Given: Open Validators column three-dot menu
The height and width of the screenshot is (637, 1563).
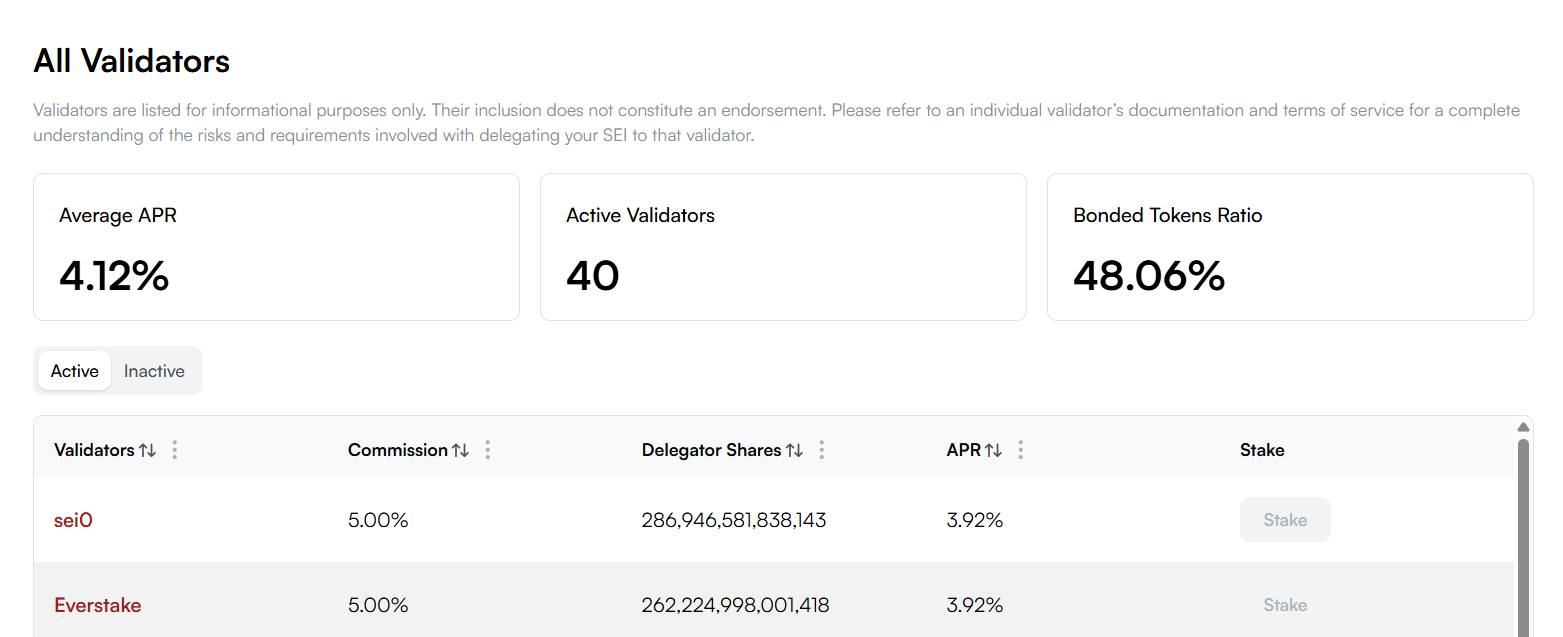Looking at the screenshot, I should point(175,450).
